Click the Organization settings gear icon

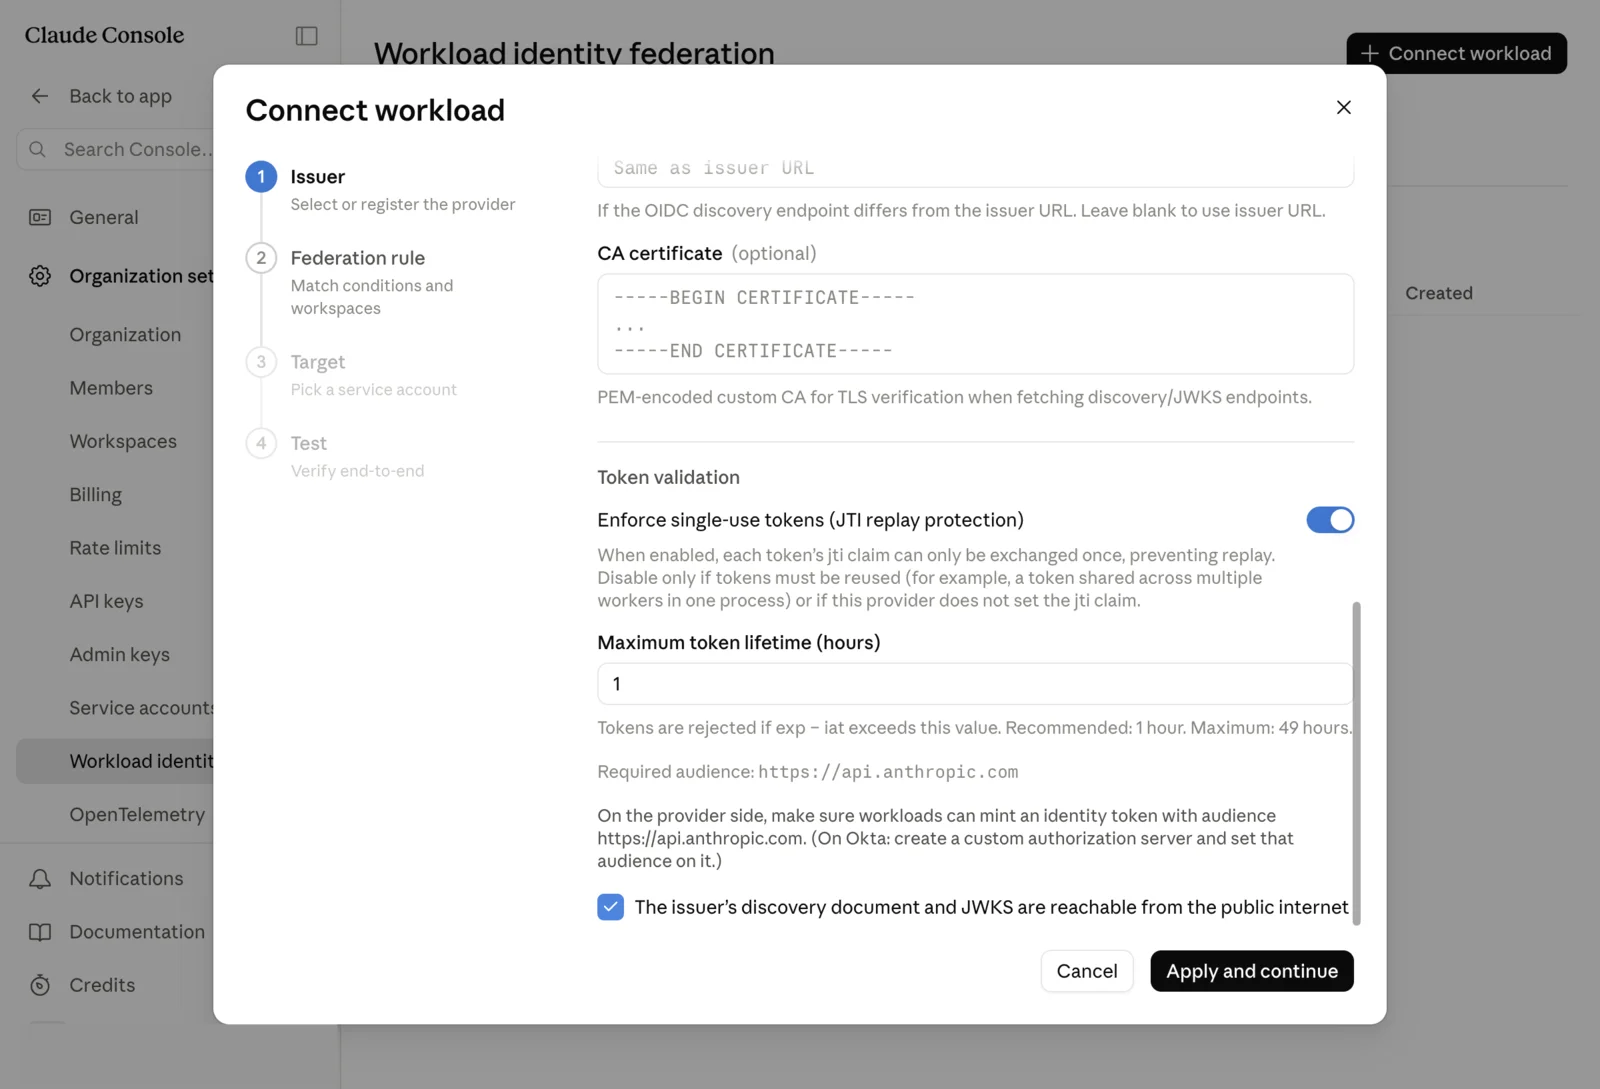[40, 276]
